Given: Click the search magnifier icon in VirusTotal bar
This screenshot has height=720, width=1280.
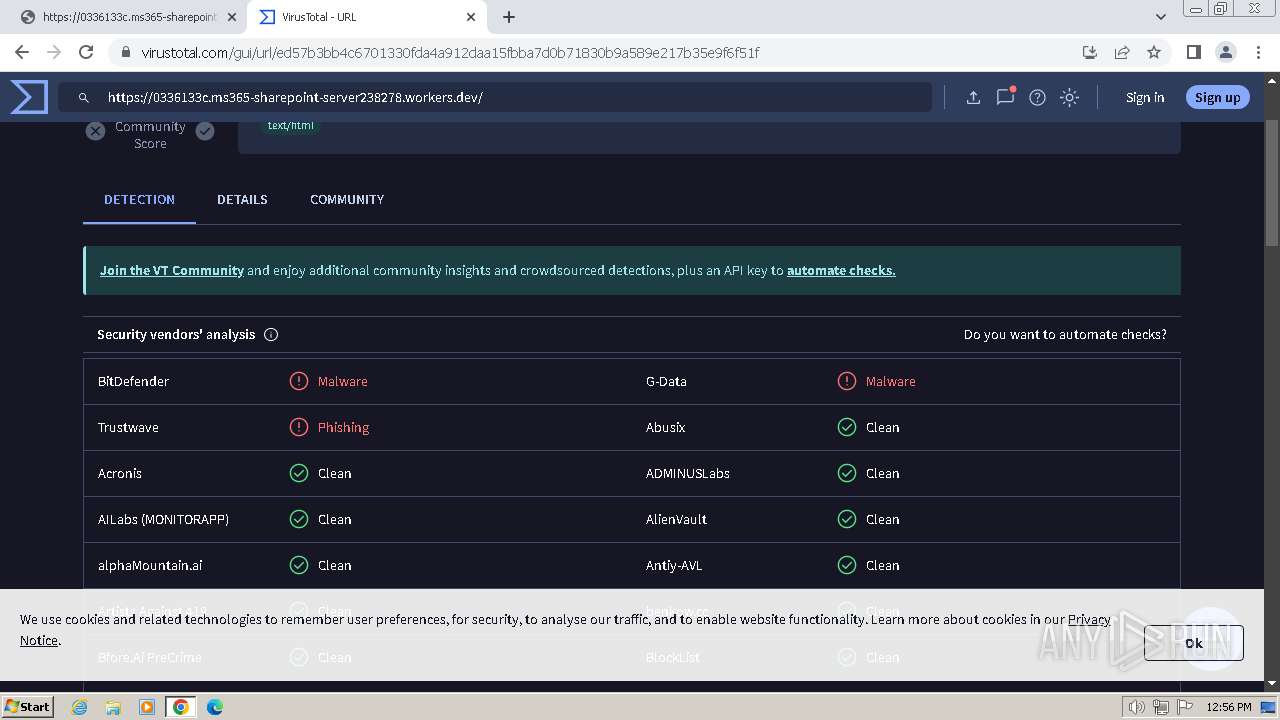Looking at the screenshot, I should tap(84, 97).
